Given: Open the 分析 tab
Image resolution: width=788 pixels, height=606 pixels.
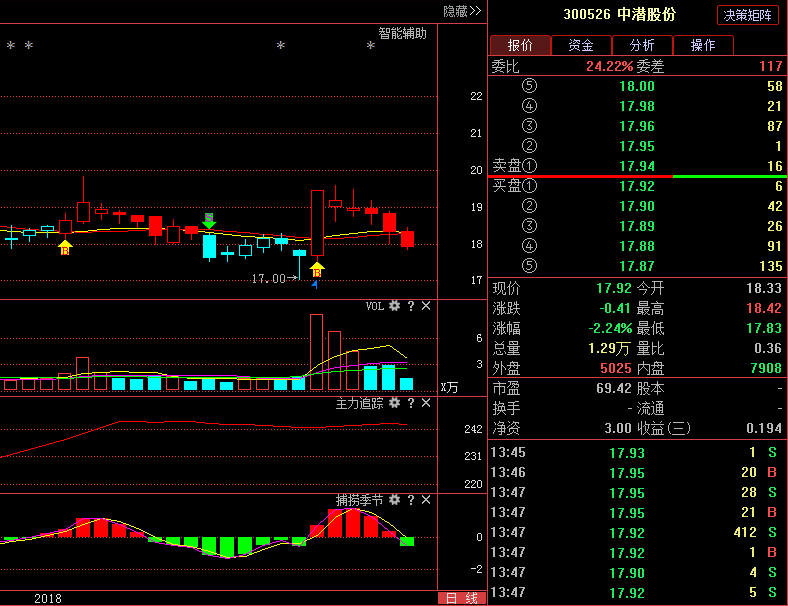Looking at the screenshot, I should tap(642, 45).
